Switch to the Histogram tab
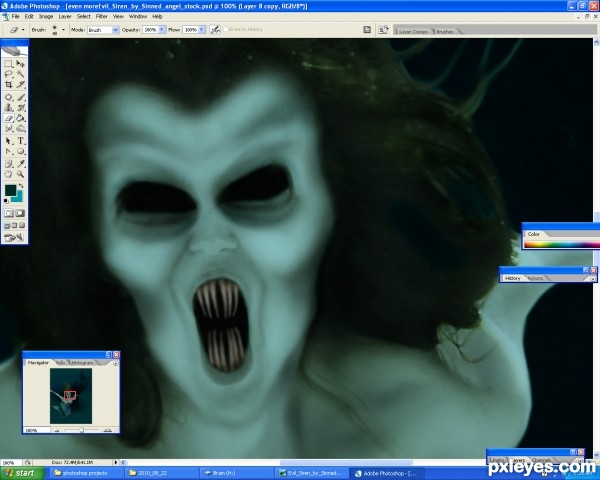Screen dimensions: 600x480 coord(83,362)
